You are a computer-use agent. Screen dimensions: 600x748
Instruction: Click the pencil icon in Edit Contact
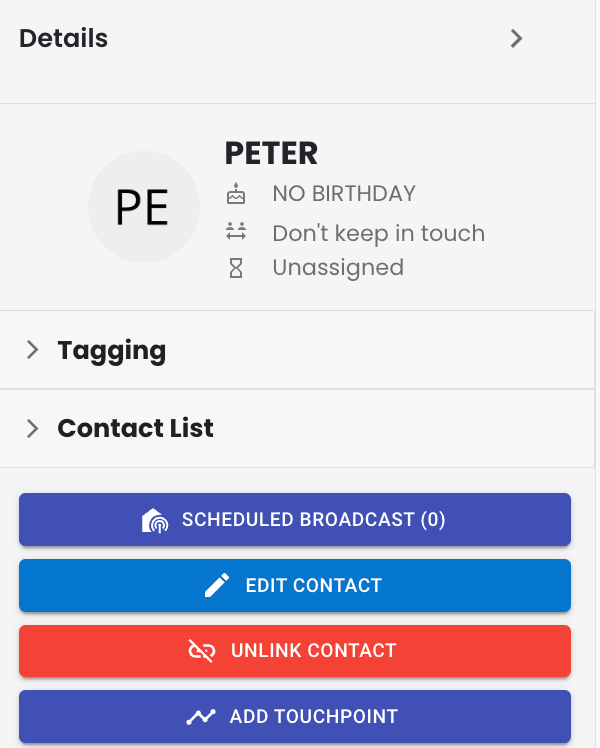point(217,585)
